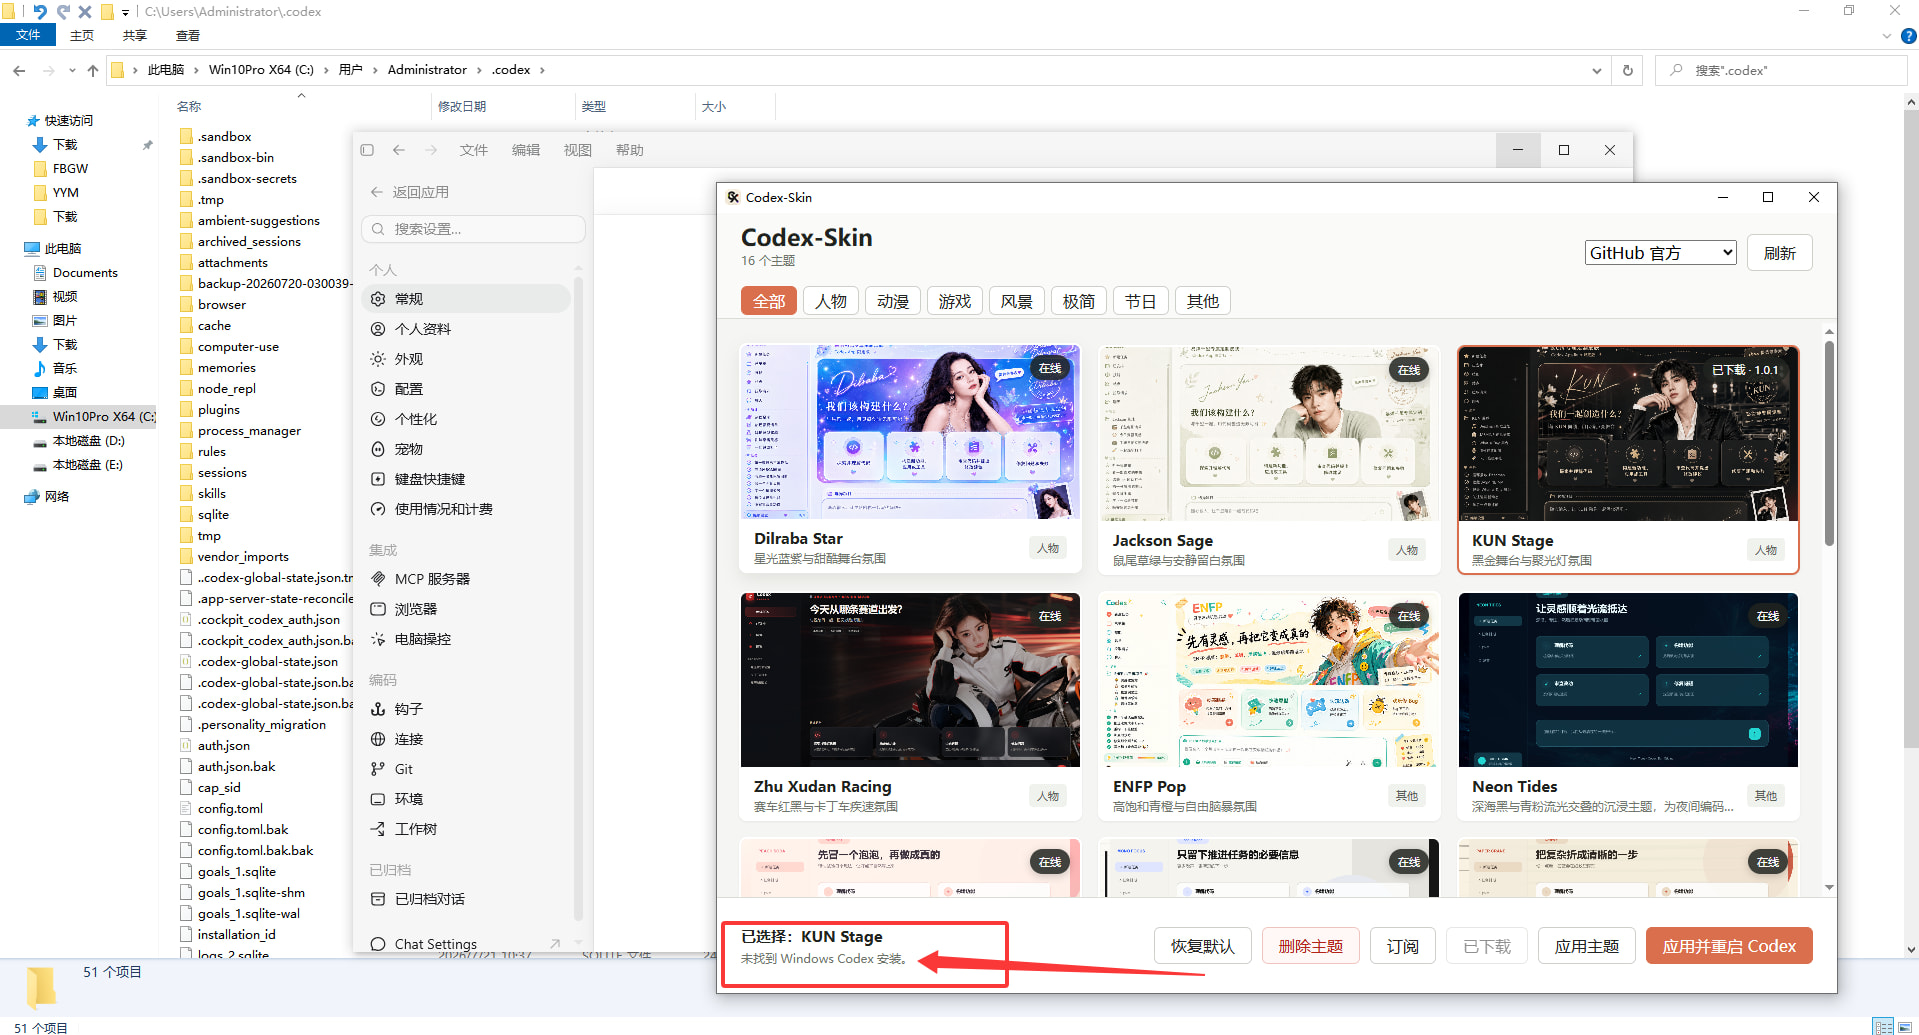This screenshot has width=1919, height=1035.
Task: Select the 全部 category tab
Action: (769, 301)
